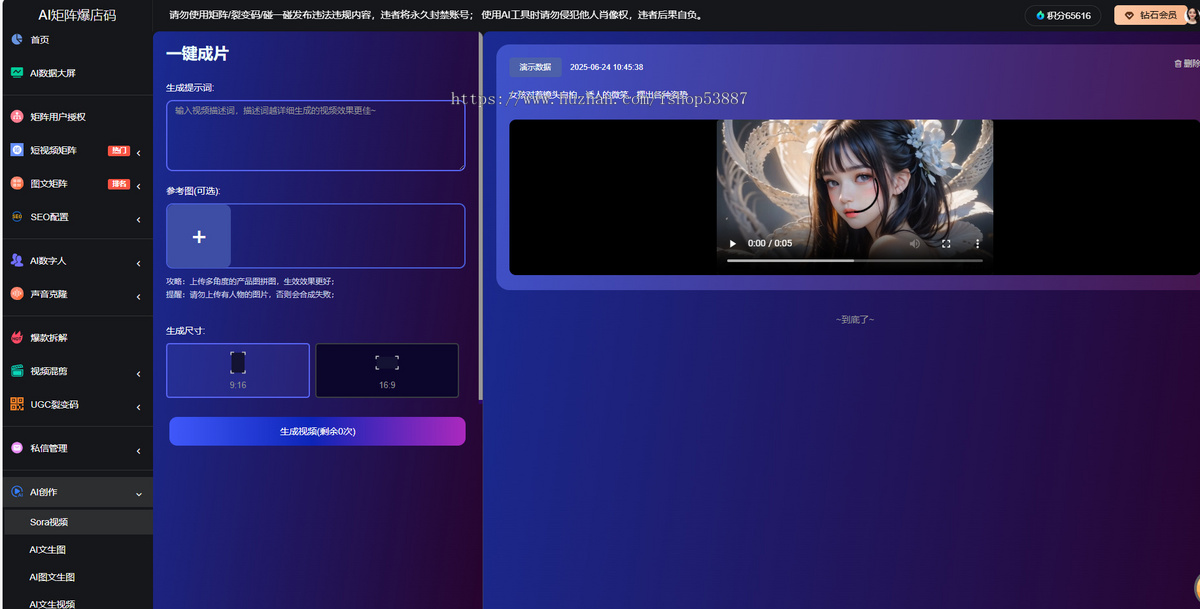Go to 首页 menu label
Image resolution: width=1200 pixels, height=609 pixels.
(x=40, y=39)
